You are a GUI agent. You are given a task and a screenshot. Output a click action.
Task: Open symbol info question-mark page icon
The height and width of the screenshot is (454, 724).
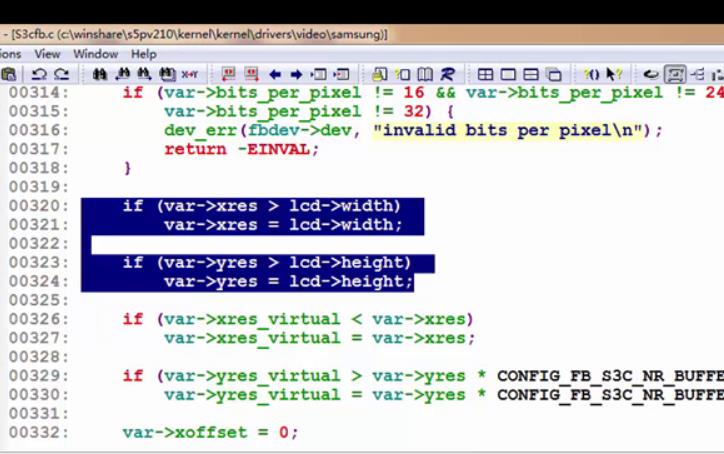(x=403, y=74)
